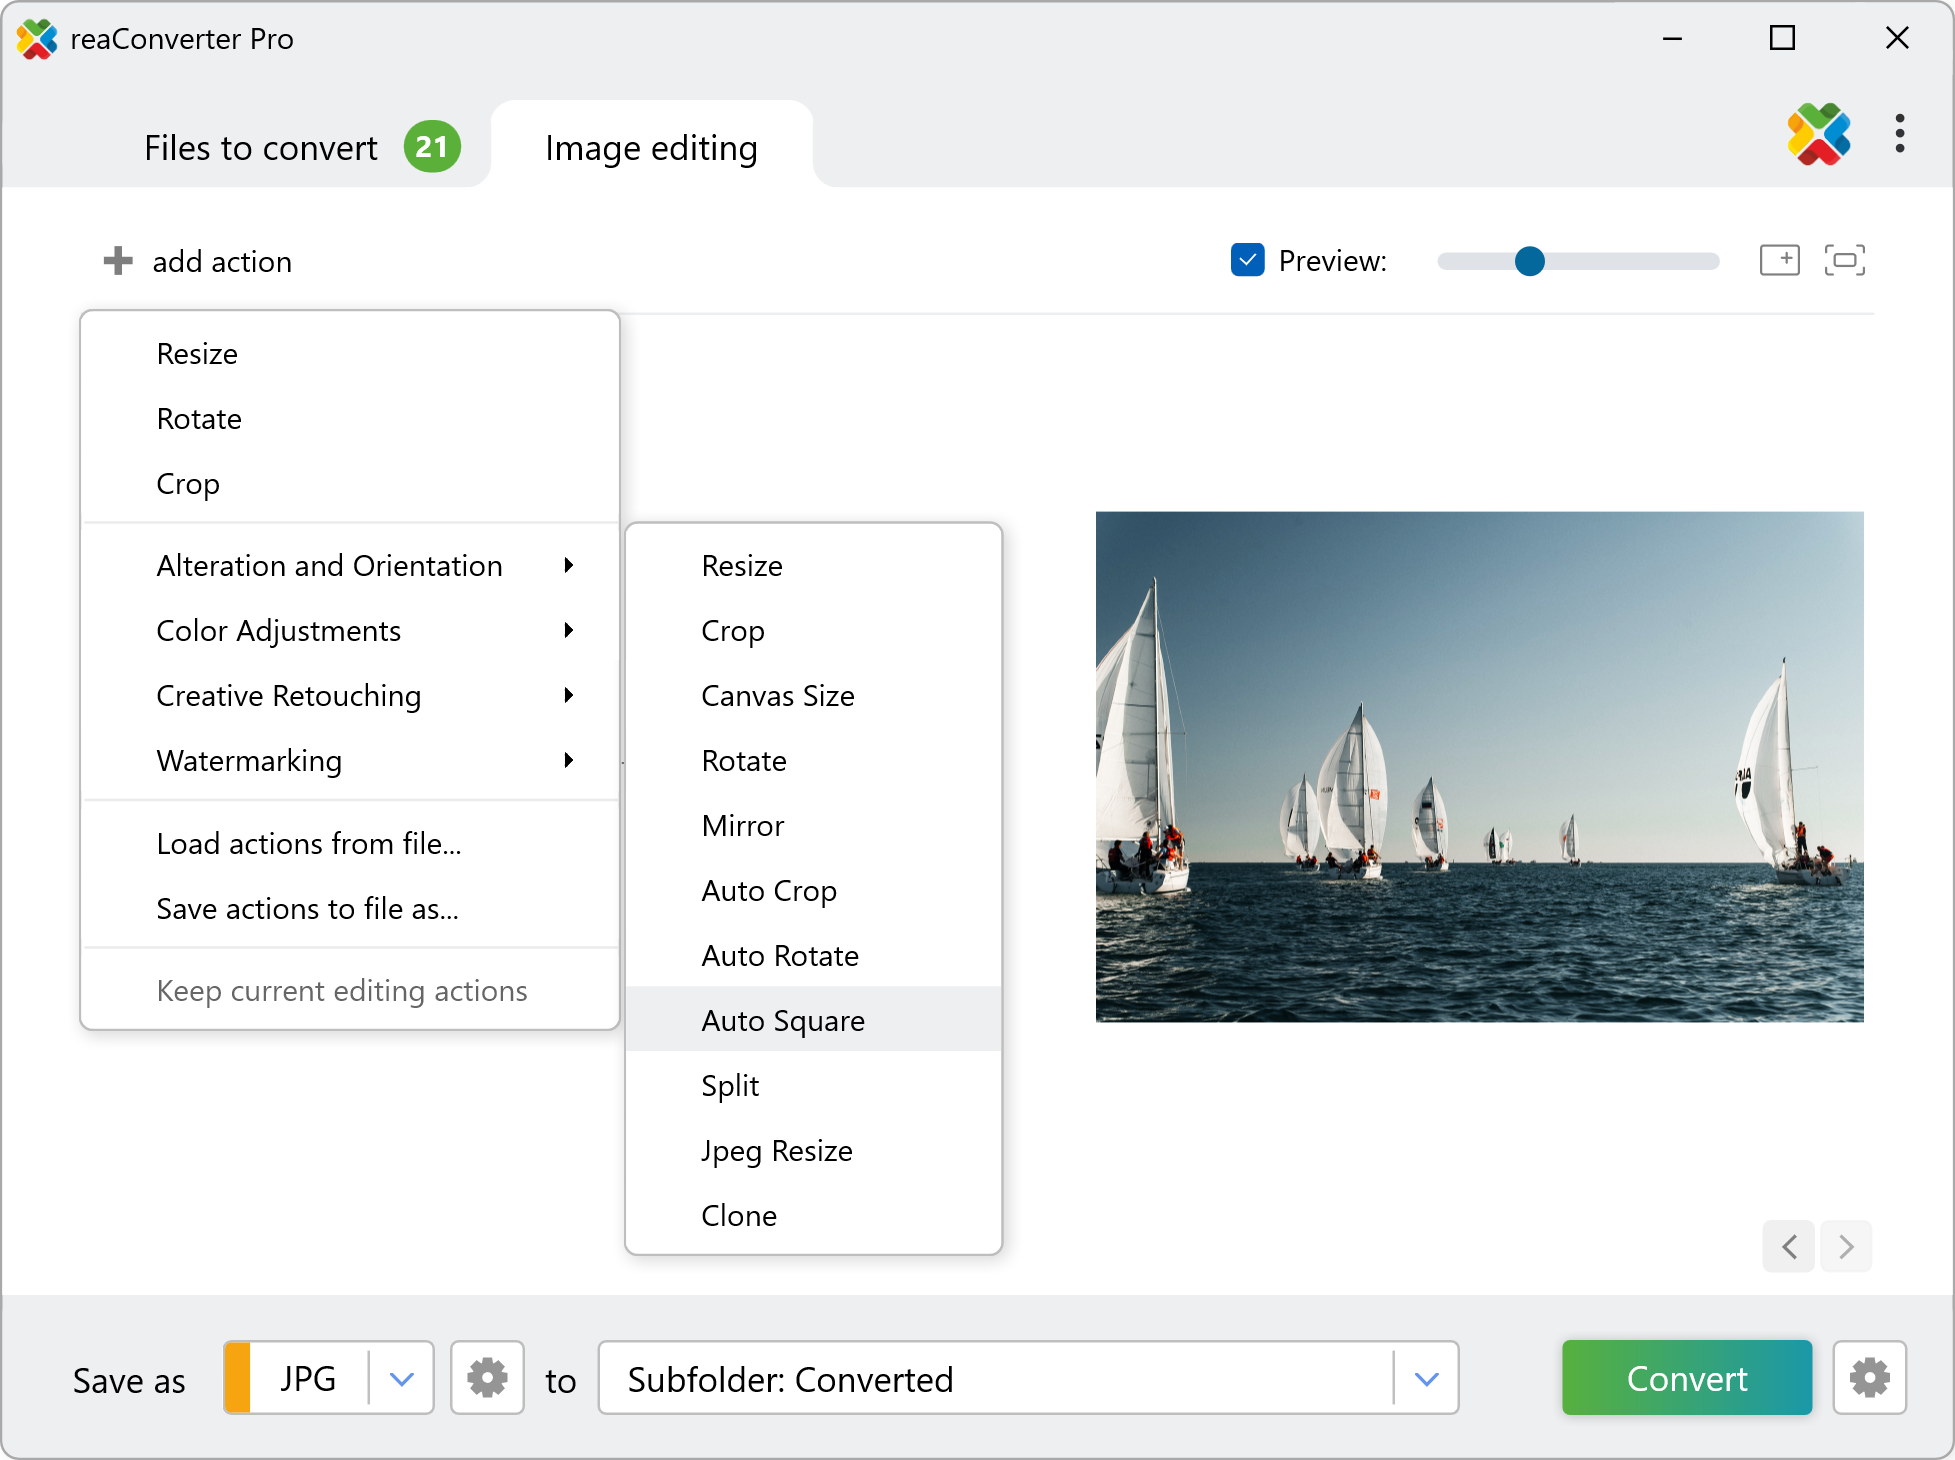Open the JPG format dropdown

[x=401, y=1378]
